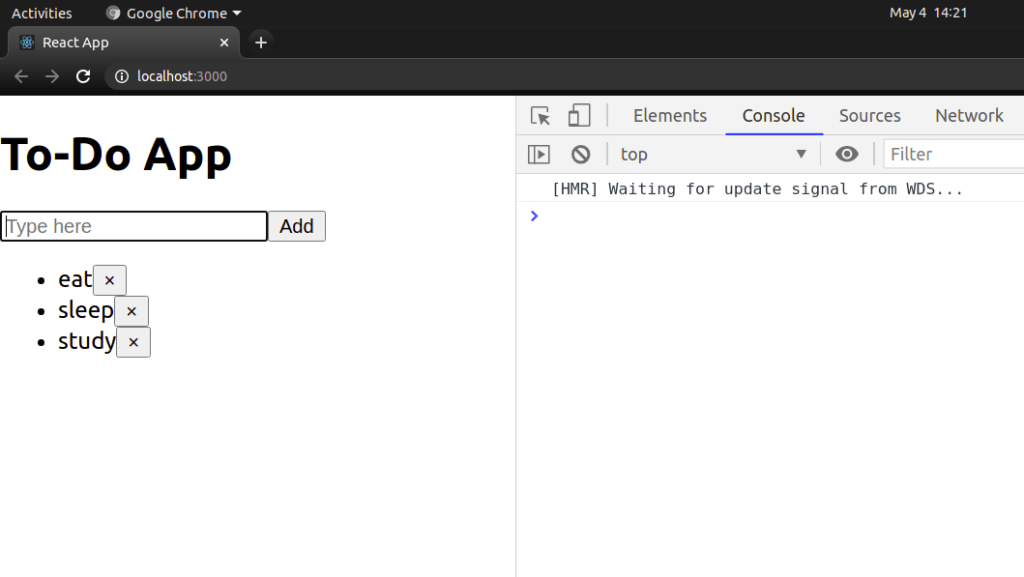Image resolution: width=1024 pixels, height=577 pixels.
Task: Focus the "Type here" input field
Action: click(133, 226)
